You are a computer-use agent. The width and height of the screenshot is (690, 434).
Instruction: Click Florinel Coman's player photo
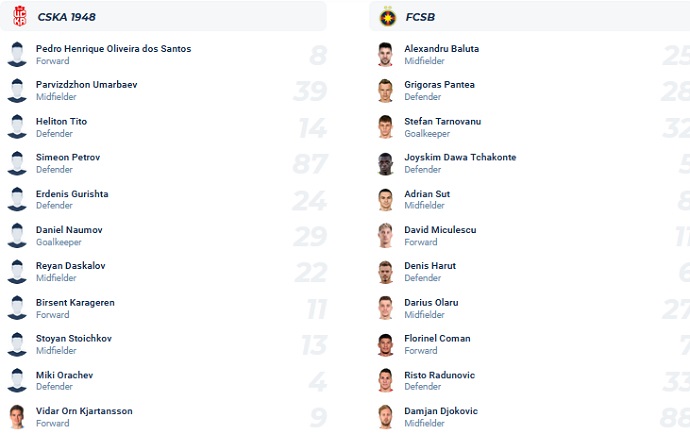click(x=386, y=344)
